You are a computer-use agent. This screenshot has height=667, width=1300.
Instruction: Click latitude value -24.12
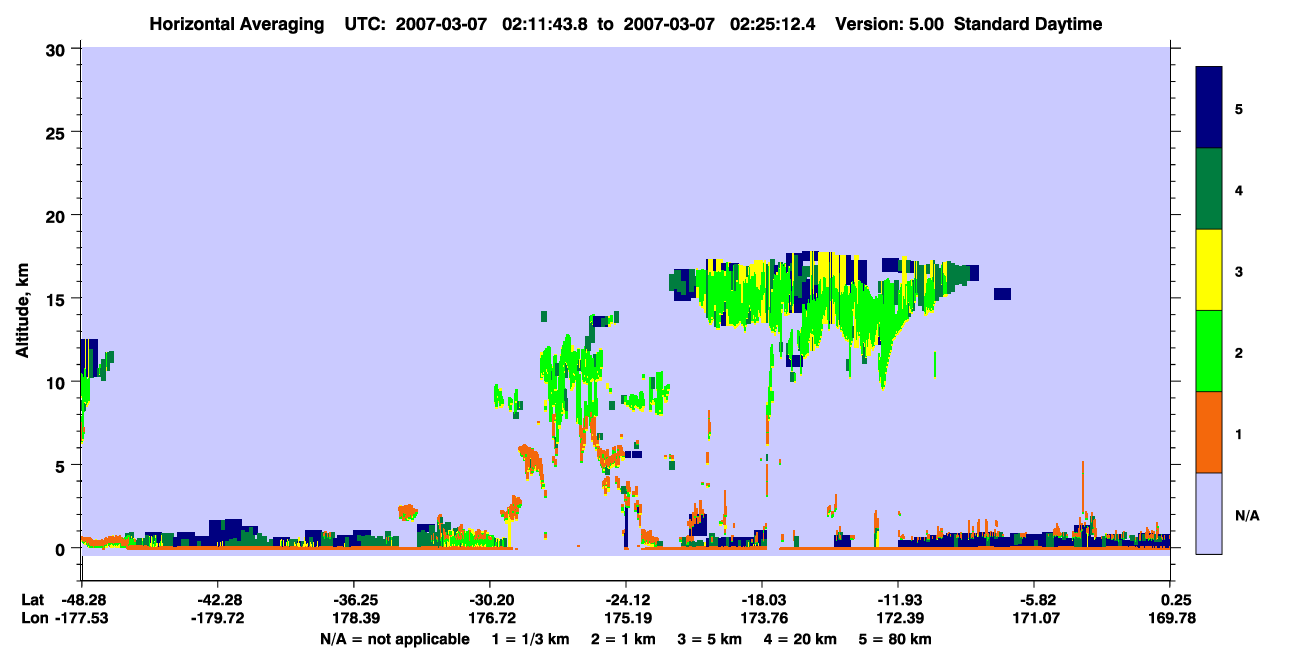click(625, 600)
